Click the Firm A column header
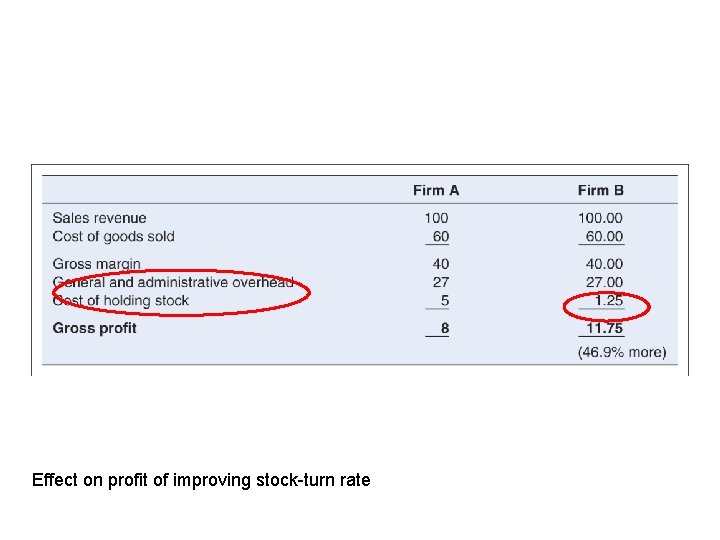 (435, 190)
